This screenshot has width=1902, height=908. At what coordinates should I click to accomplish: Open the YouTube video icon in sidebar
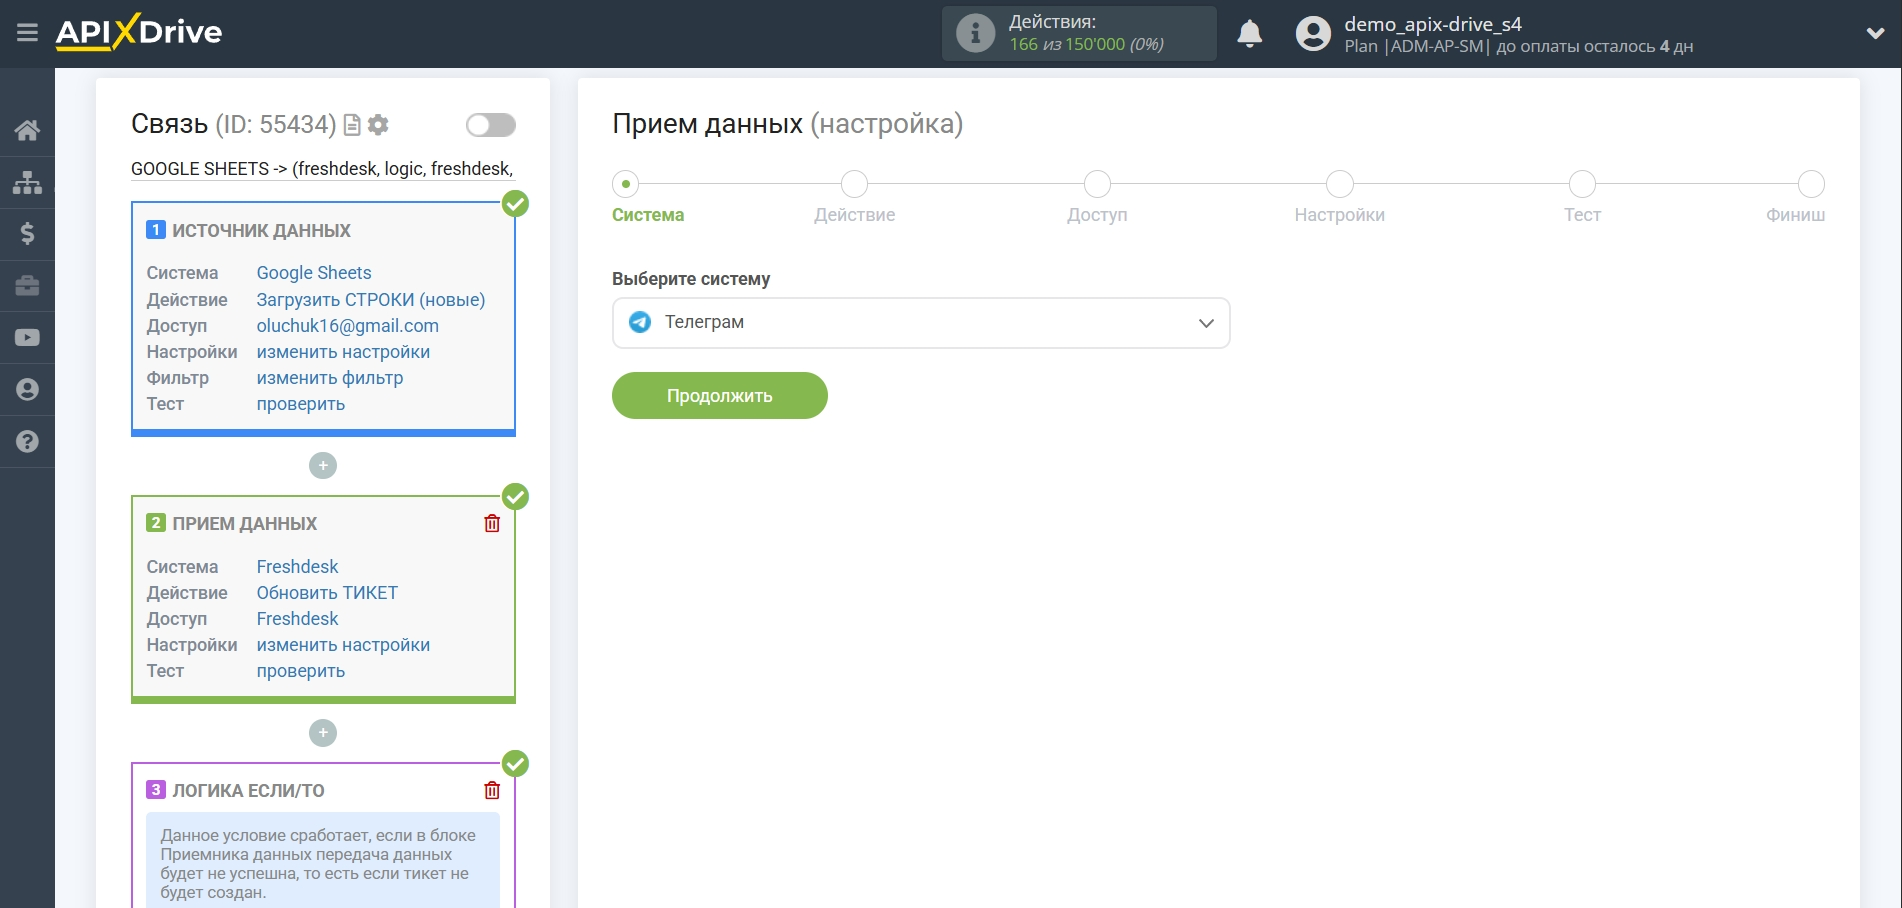pos(27,338)
